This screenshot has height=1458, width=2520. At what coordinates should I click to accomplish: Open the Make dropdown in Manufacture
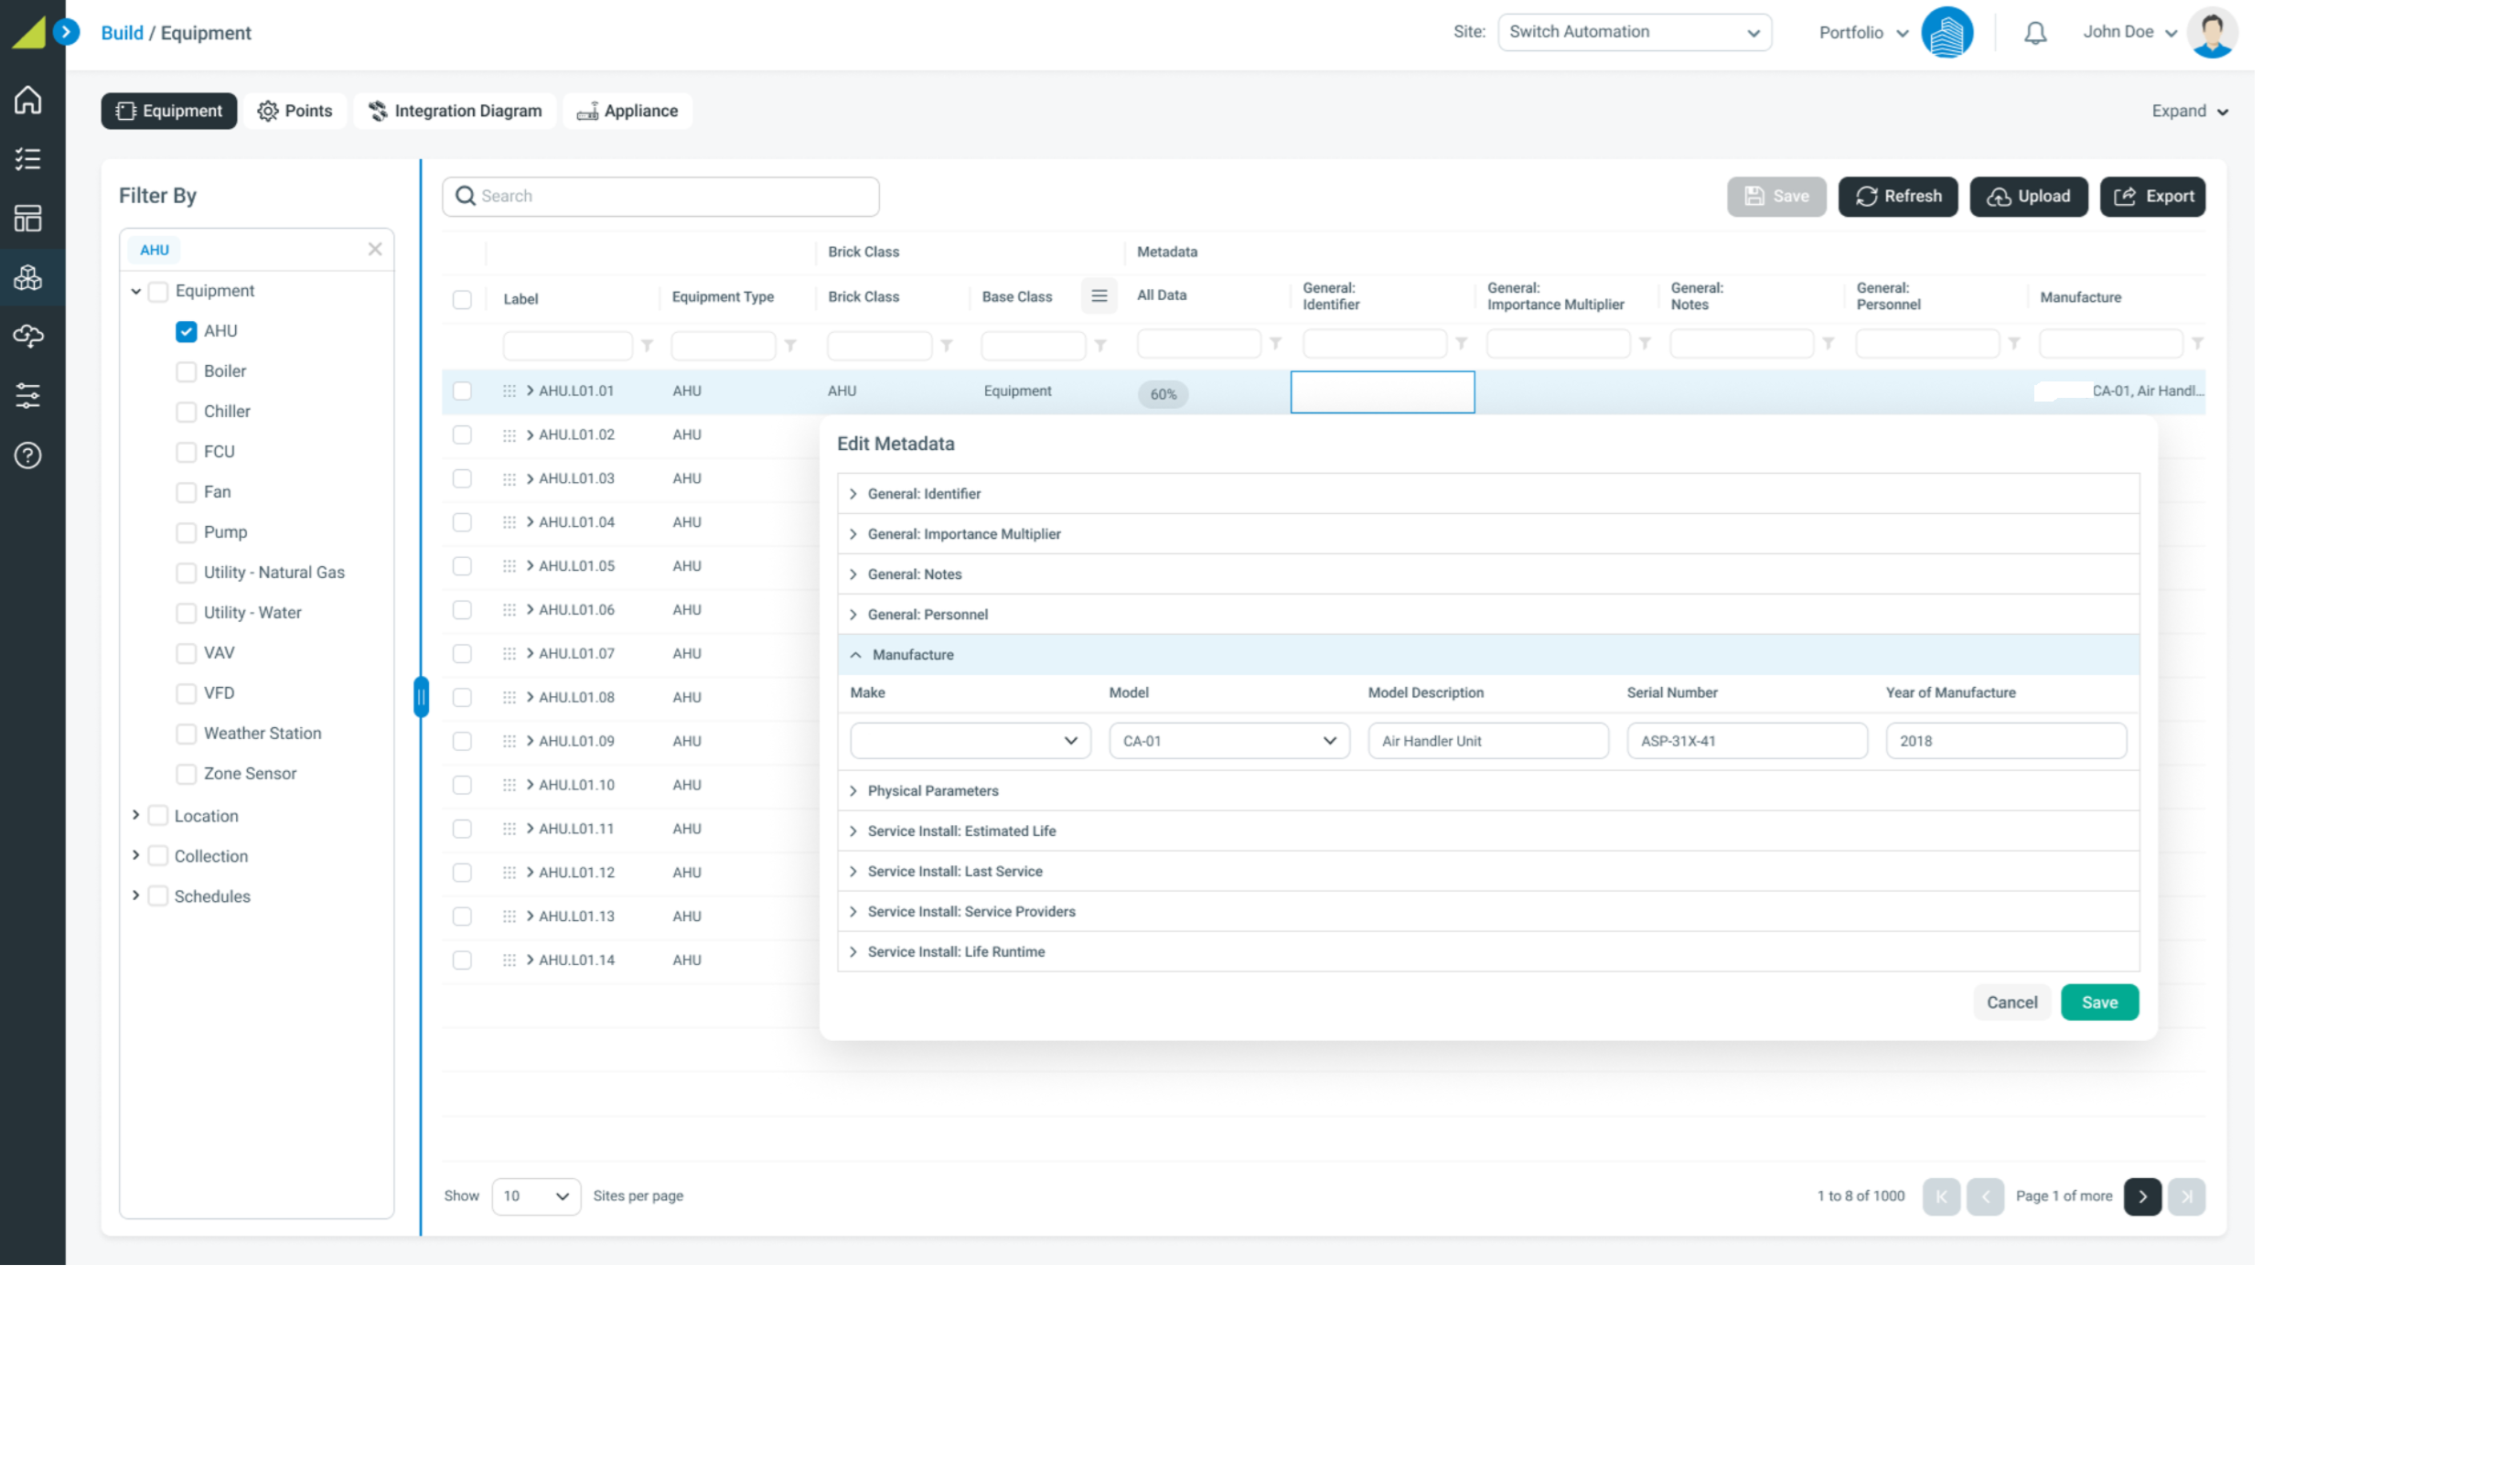click(969, 741)
